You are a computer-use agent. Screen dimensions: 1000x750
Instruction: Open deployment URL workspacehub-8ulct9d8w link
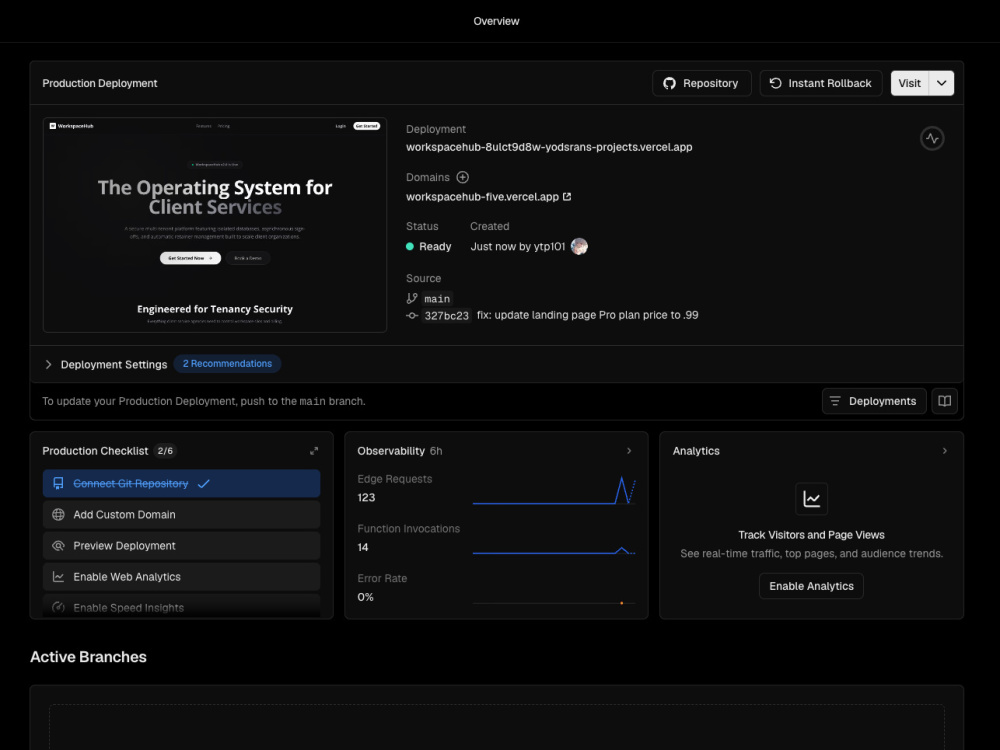click(x=549, y=147)
